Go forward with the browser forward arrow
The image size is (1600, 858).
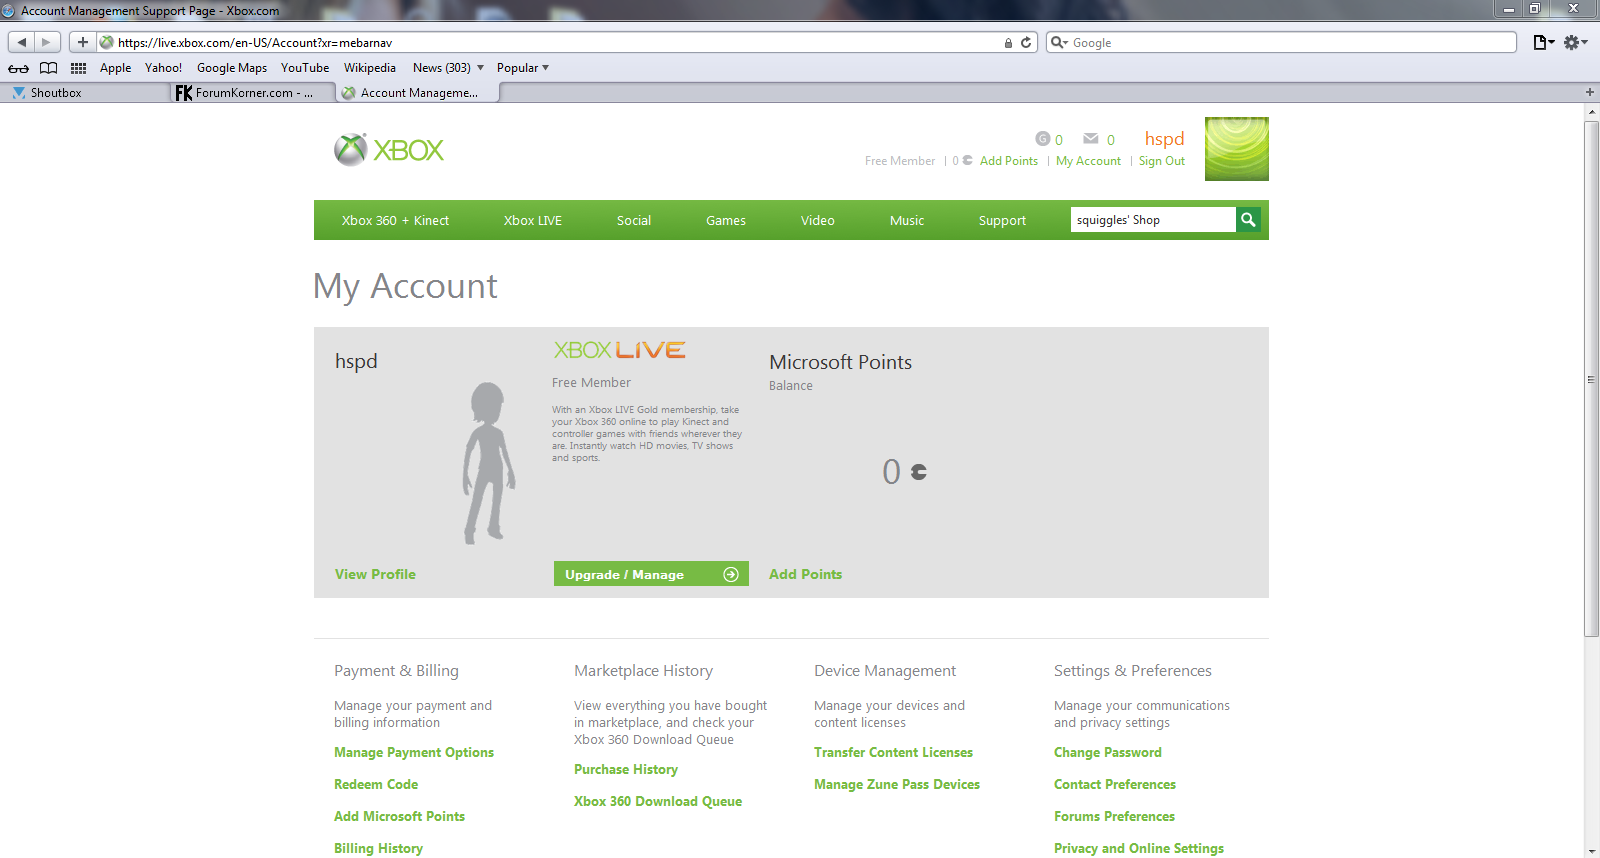click(x=47, y=42)
